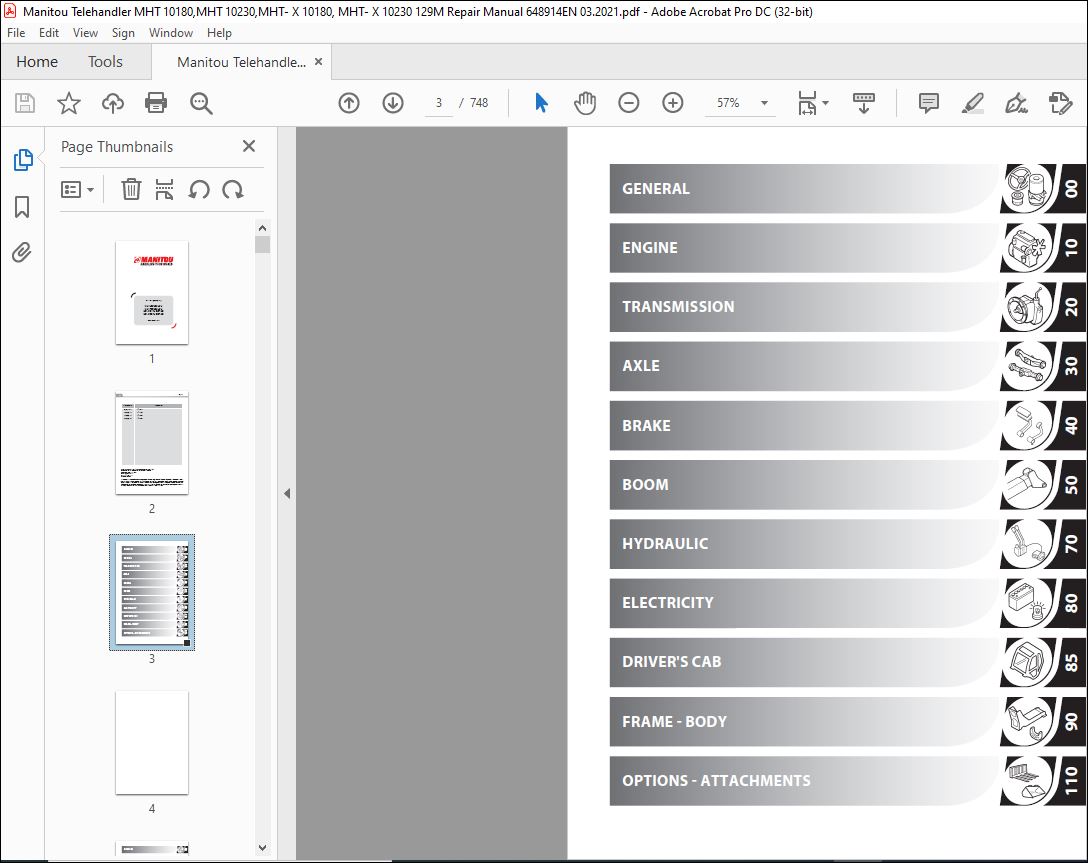
Task: Open the Attachments paperclip panel
Action: pos(22,252)
